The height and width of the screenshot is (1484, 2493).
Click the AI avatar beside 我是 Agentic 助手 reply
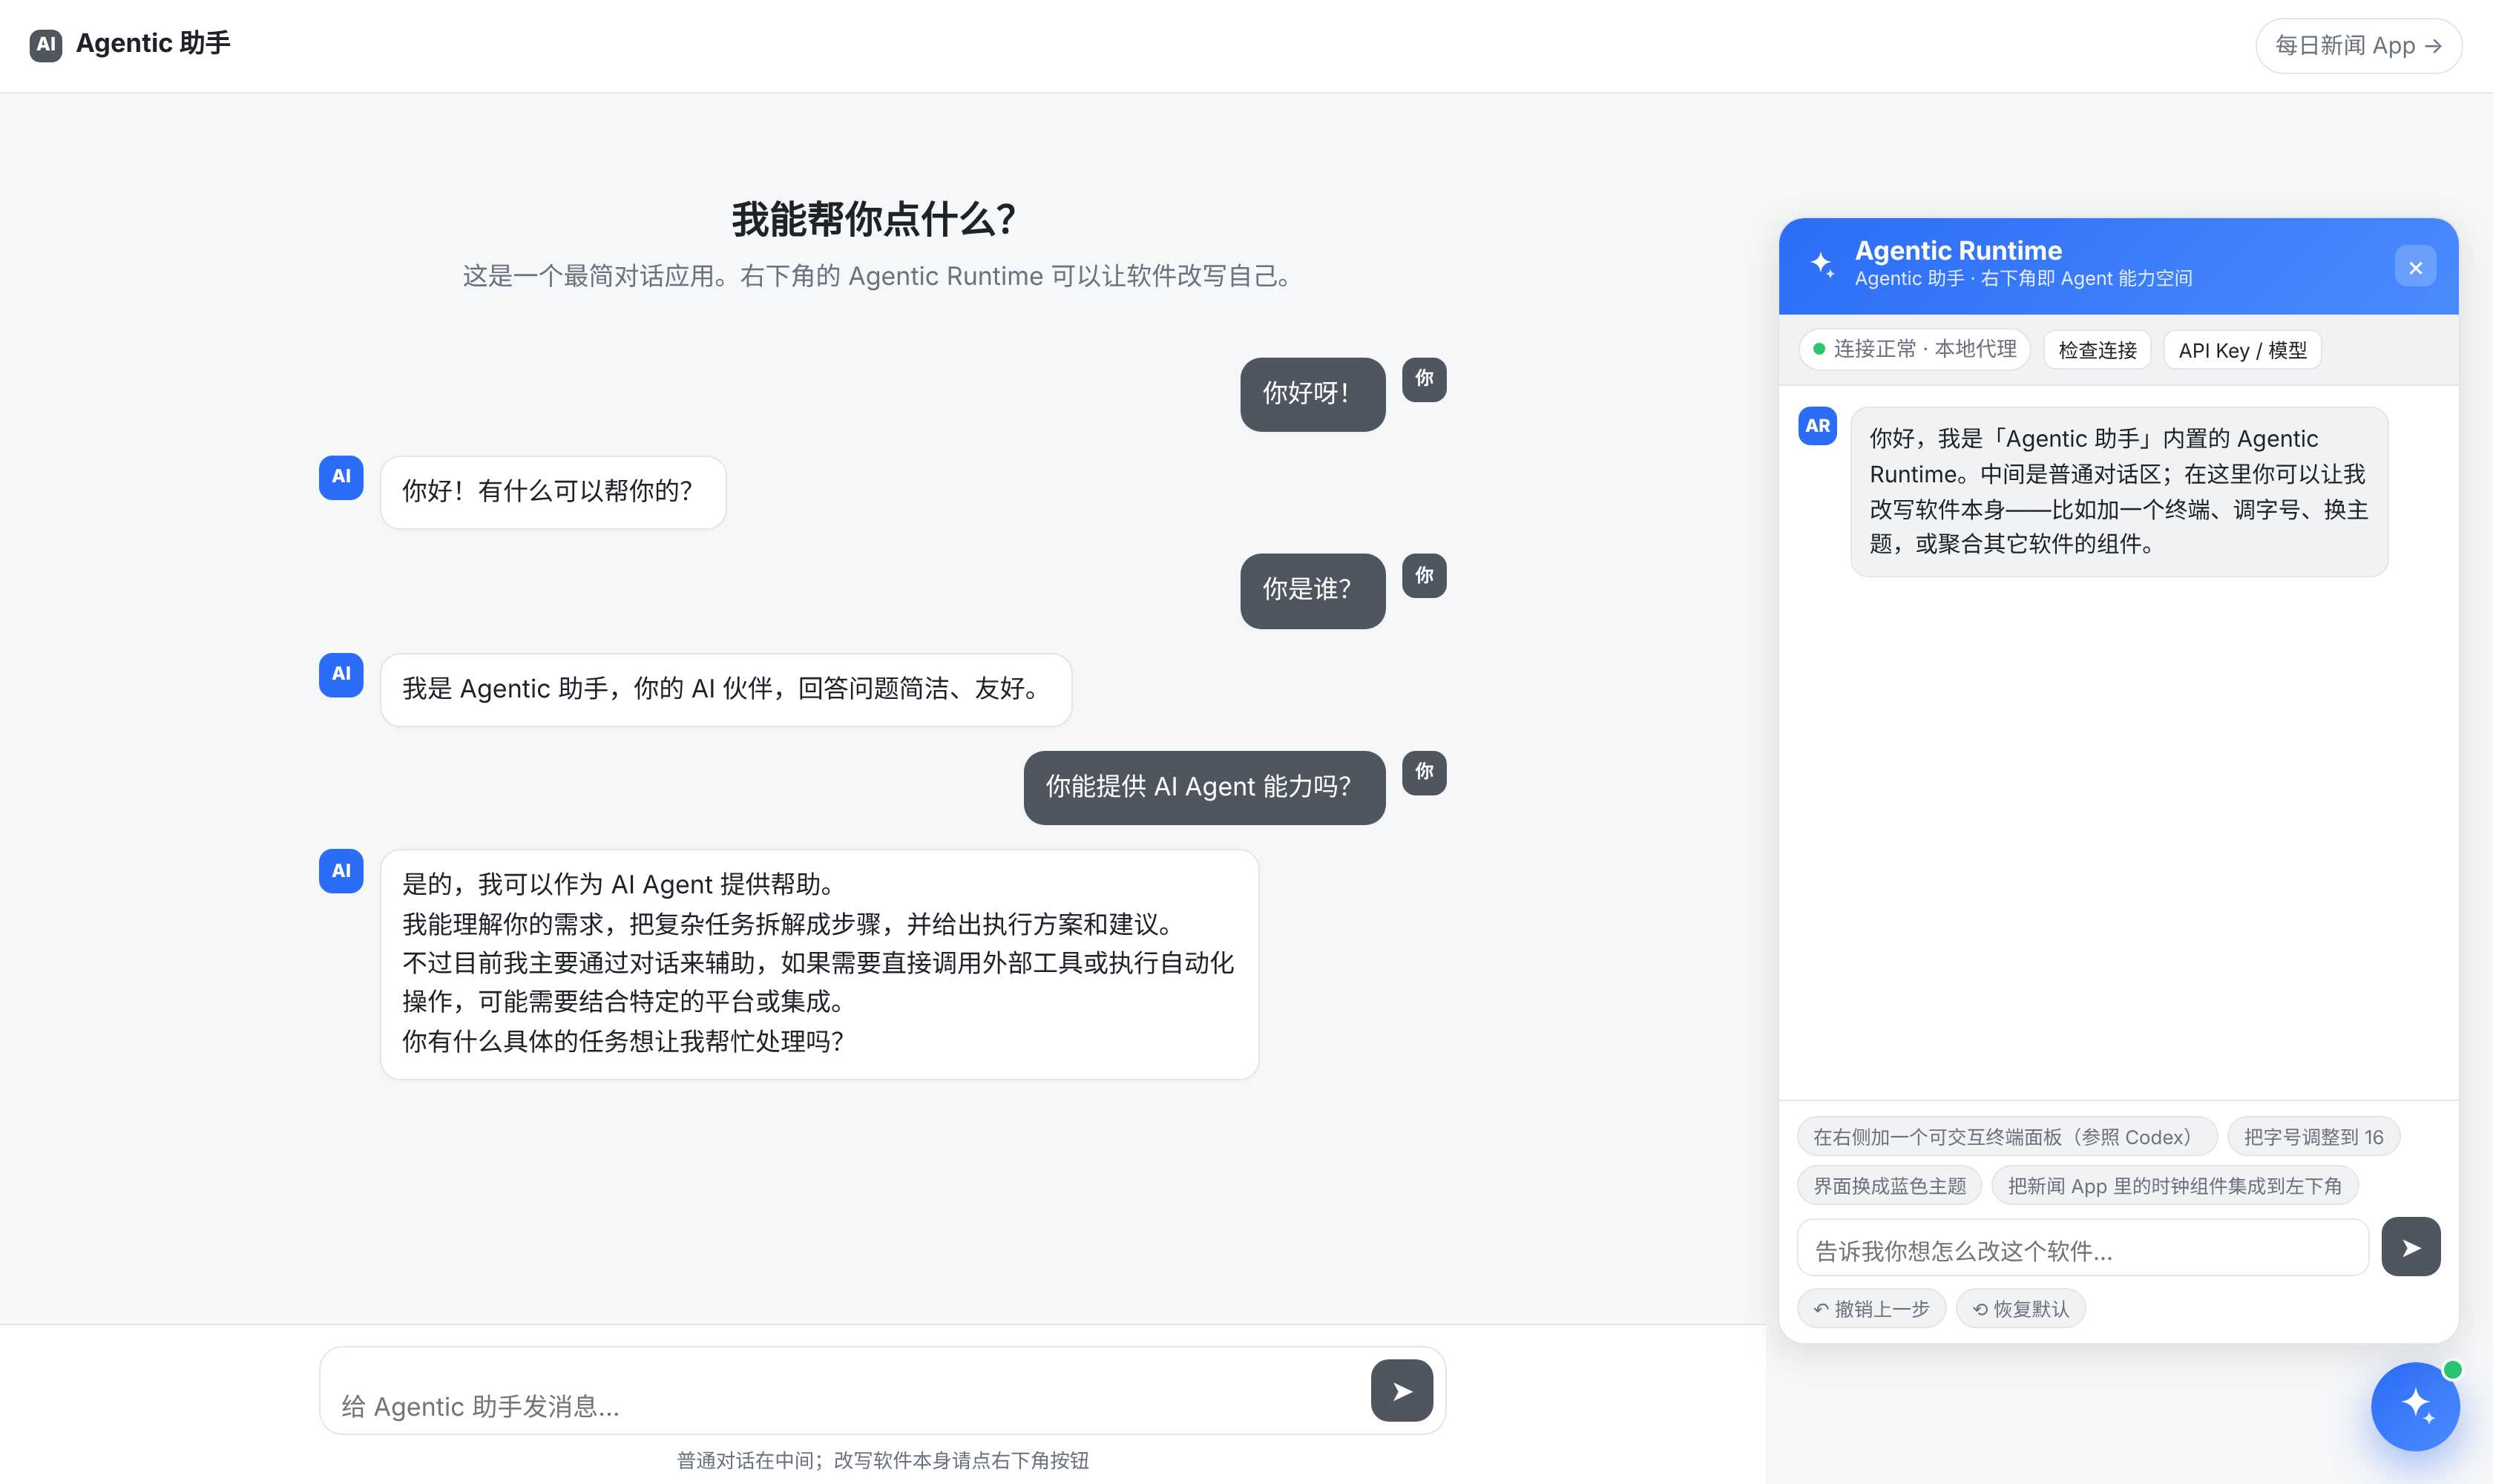(341, 675)
